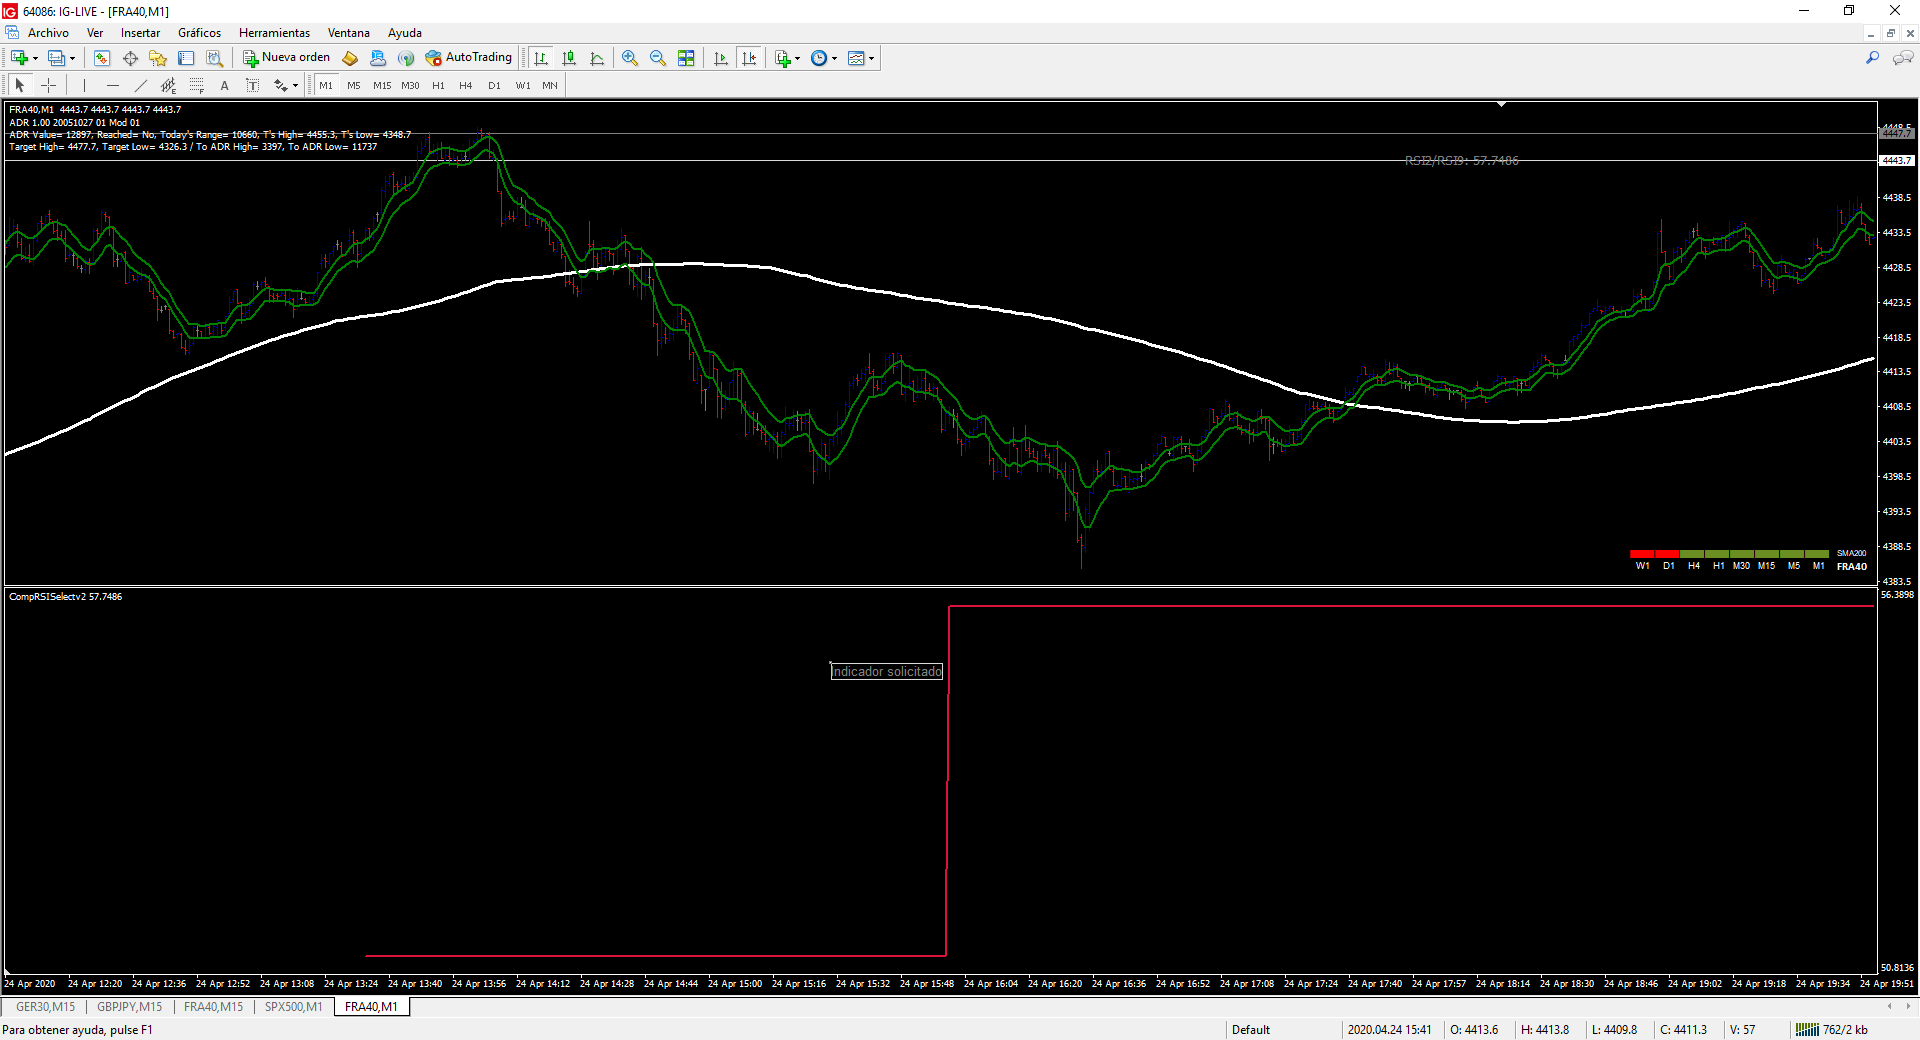Click the toolbar icon right of MetaEditor
The height and width of the screenshot is (1040, 1920).
click(378, 58)
